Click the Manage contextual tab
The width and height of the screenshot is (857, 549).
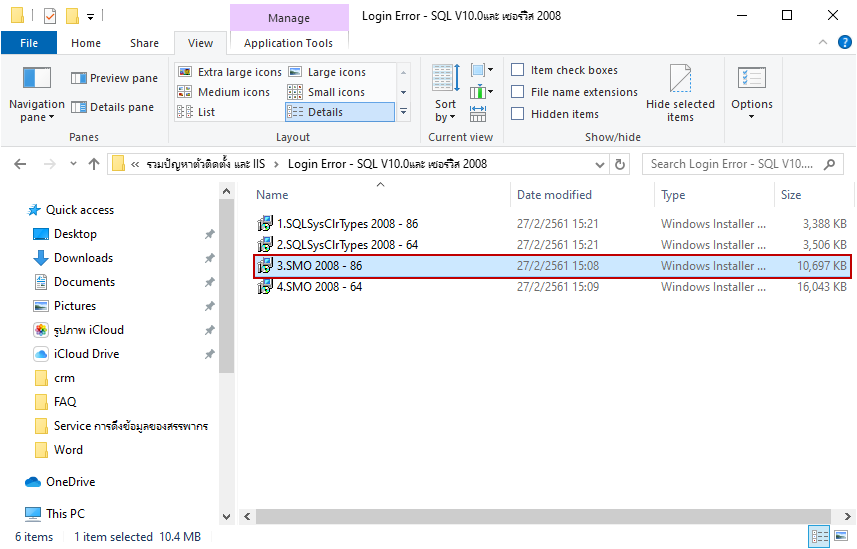[289, 18]
